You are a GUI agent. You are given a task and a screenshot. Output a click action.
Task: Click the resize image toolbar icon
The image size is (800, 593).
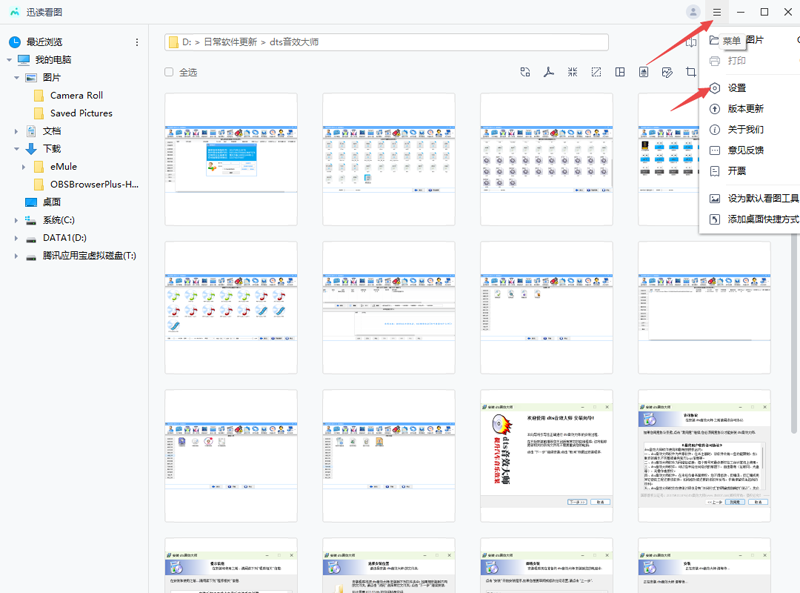(x=596, y=72)
